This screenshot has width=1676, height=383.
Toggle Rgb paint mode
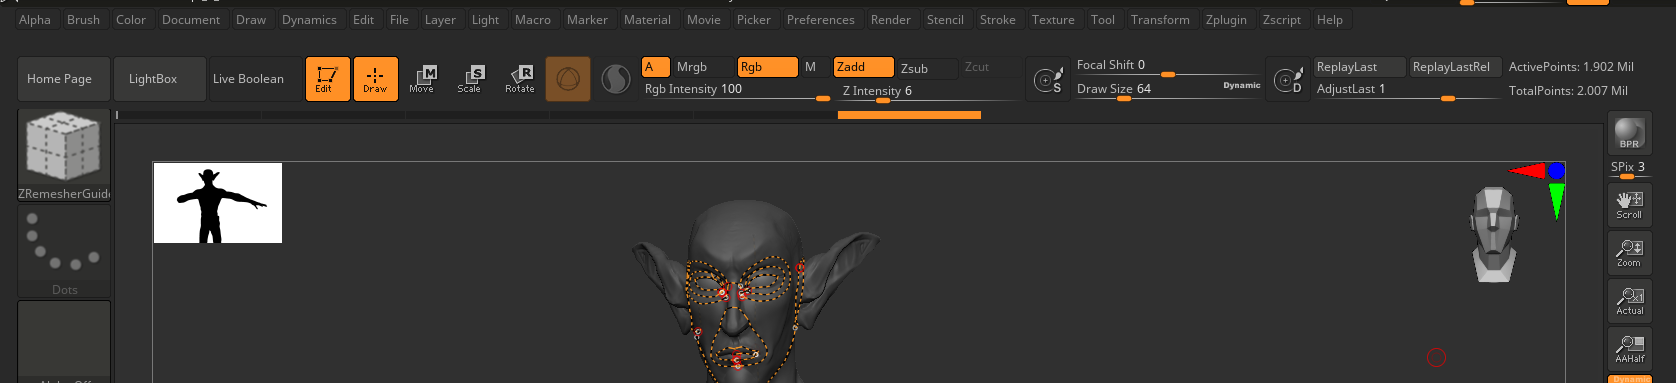767,67
